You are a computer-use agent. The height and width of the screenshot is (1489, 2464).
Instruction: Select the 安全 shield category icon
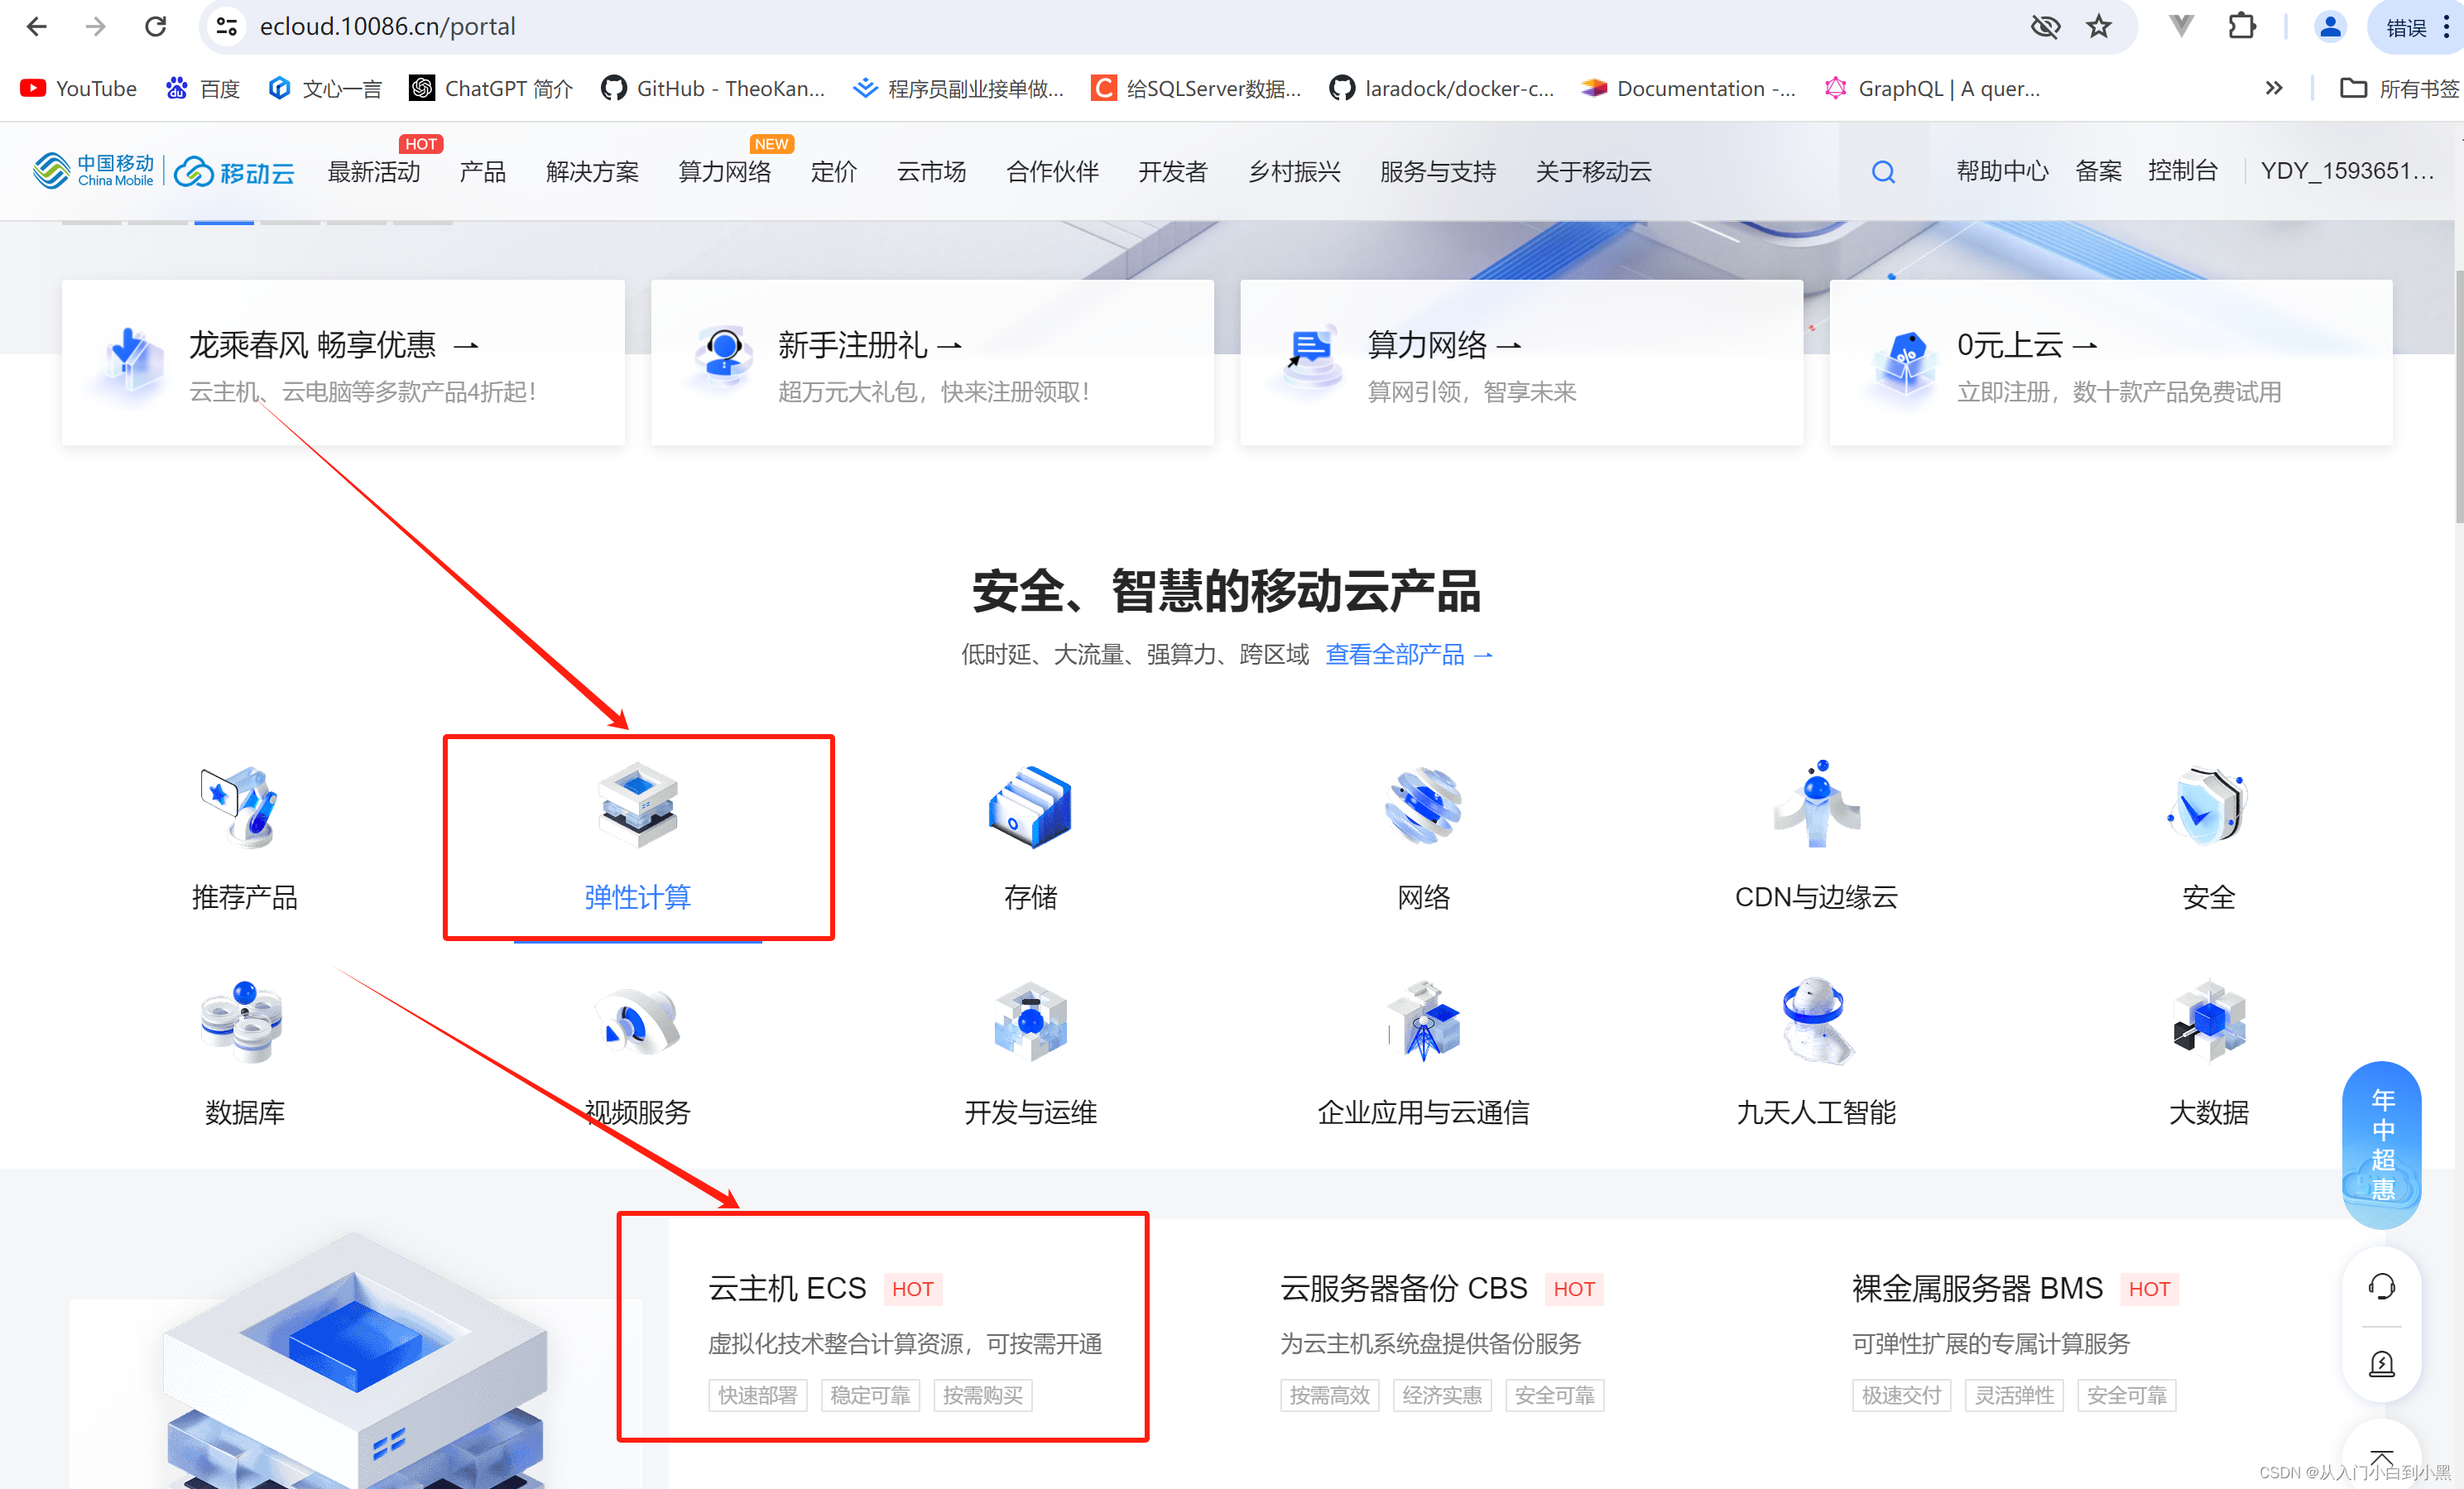pyautogui.click(x=2207, y=806)
